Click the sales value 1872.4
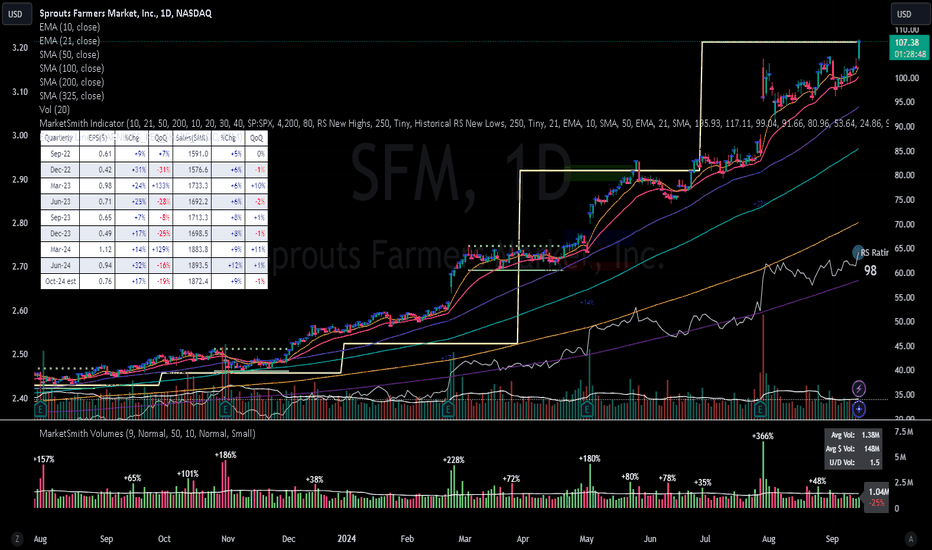The width and height of the screenshot is (932, 550). pos(199,281)
